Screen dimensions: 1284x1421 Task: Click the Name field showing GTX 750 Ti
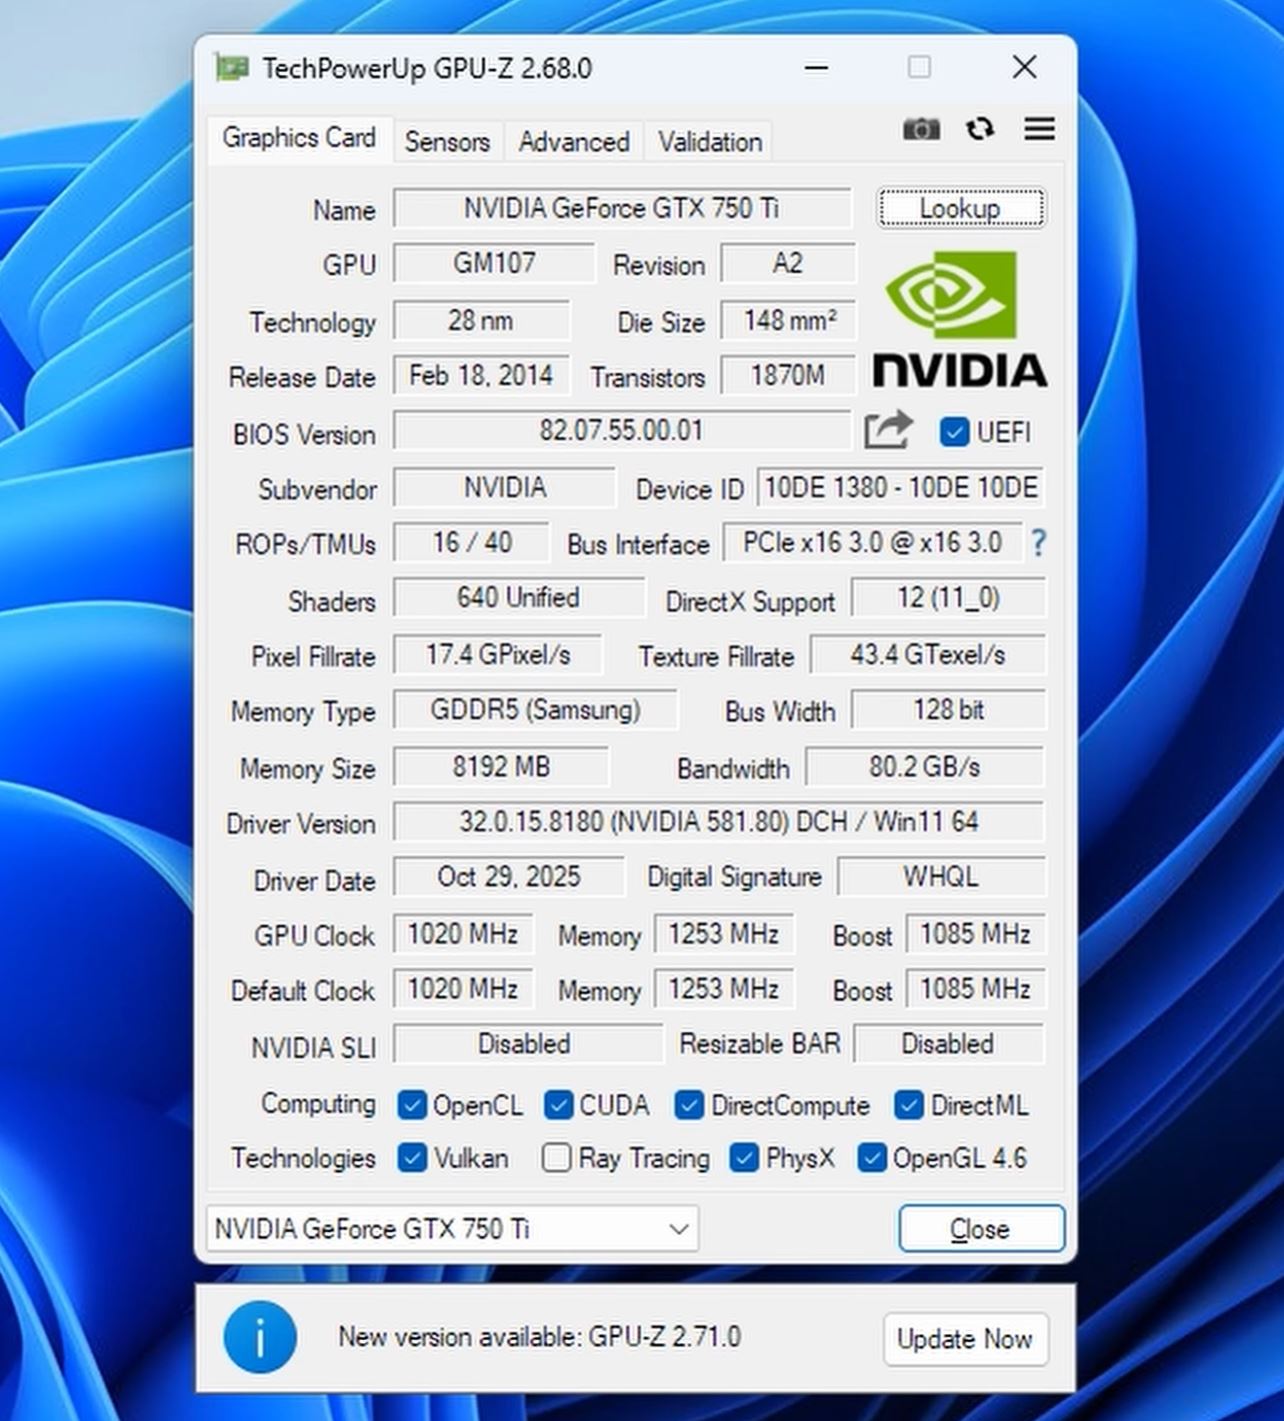pos(621,208)
